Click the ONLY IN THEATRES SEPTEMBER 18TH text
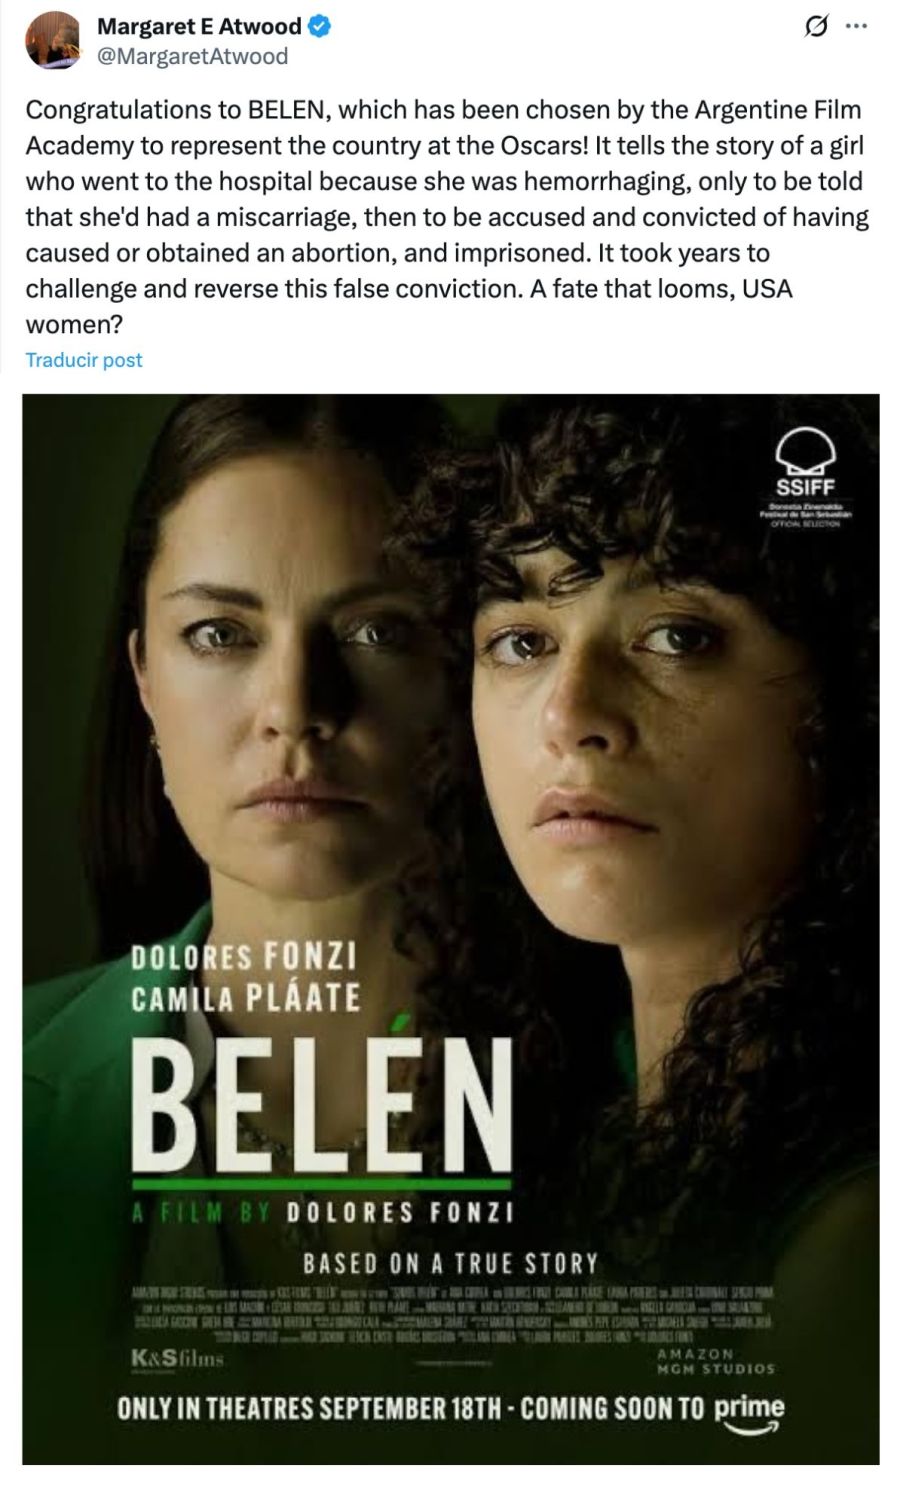 click(x=309, y=1408)
